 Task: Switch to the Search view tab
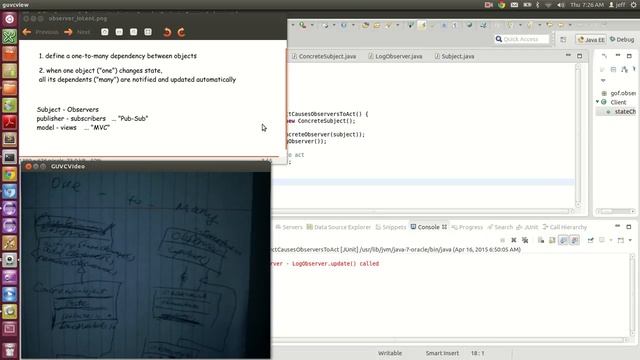pyautogui.click(x=500, y=227)
